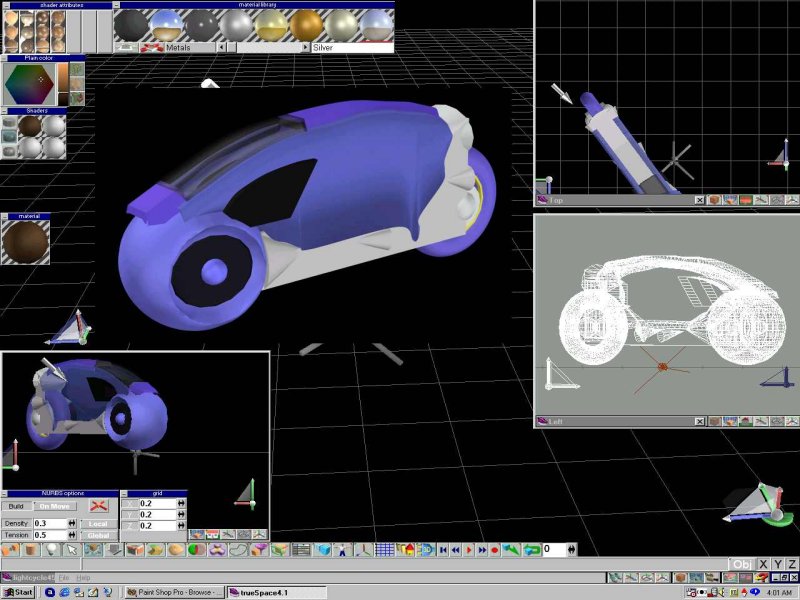Toggle the X grid axis button
Viewport: 800px width, 600px height.
pos(130,503)
